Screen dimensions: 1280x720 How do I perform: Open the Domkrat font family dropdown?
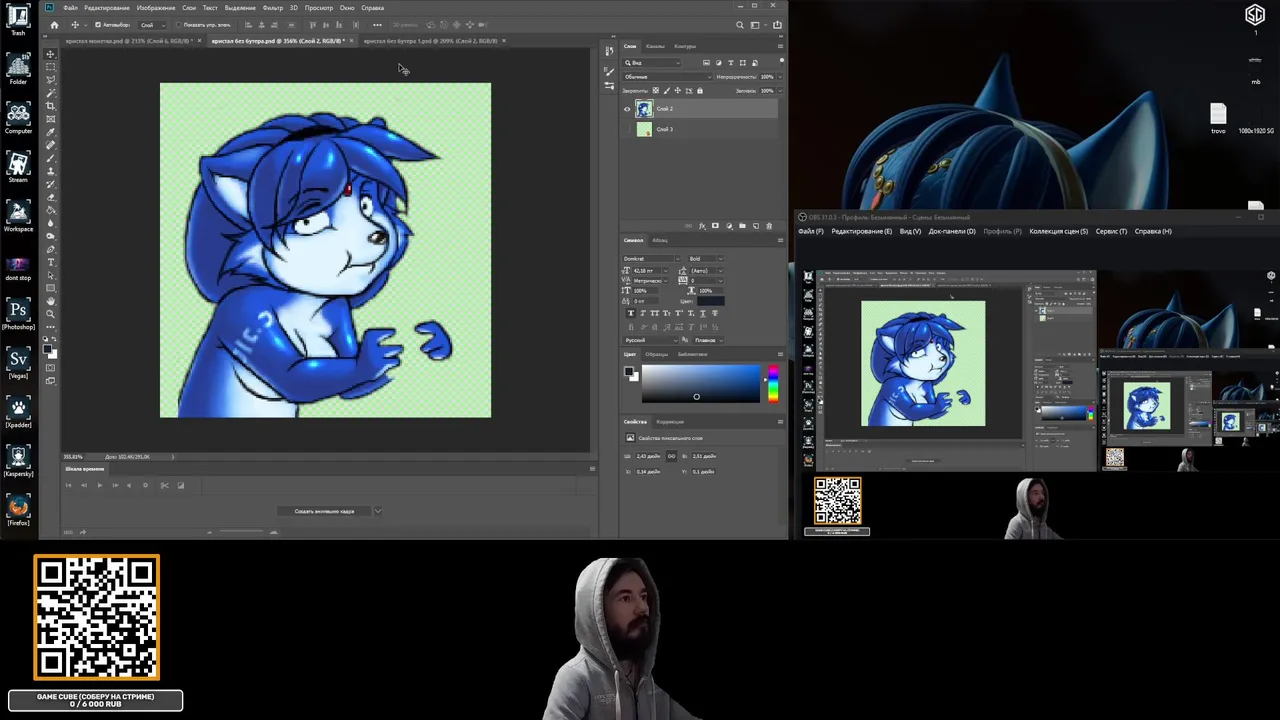(652, 259)
